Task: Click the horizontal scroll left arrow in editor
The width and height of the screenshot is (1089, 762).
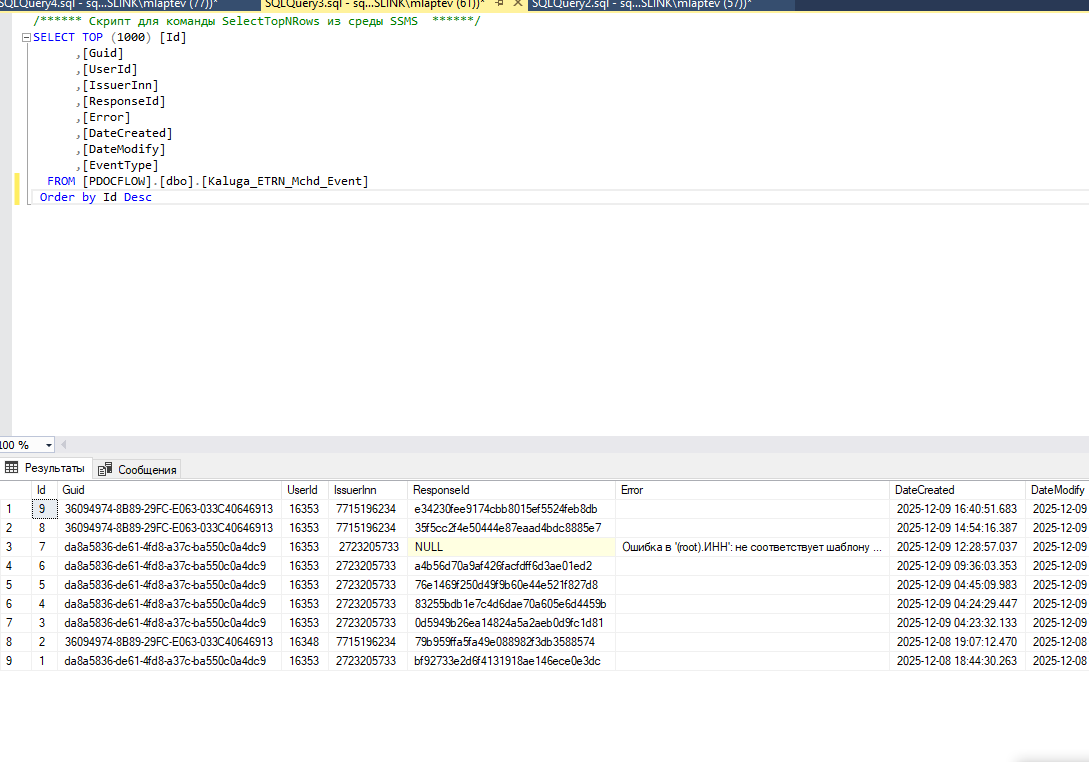Action: pyautogui.click(x=64, y=445)
